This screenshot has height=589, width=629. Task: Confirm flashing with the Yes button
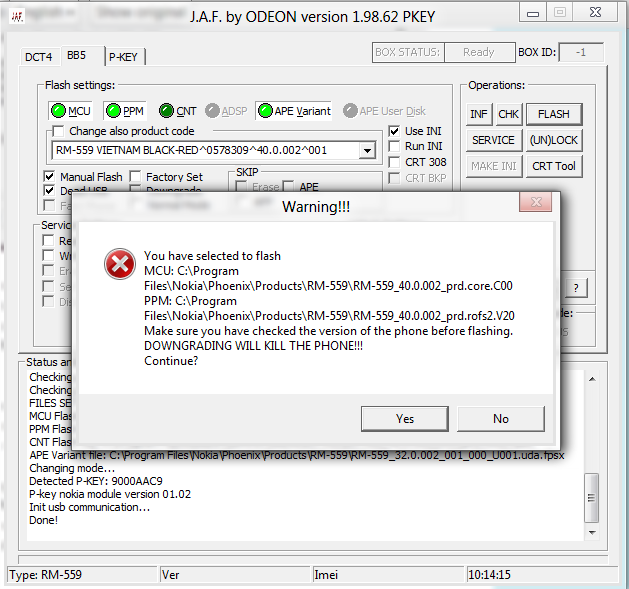tap(405, 419)
